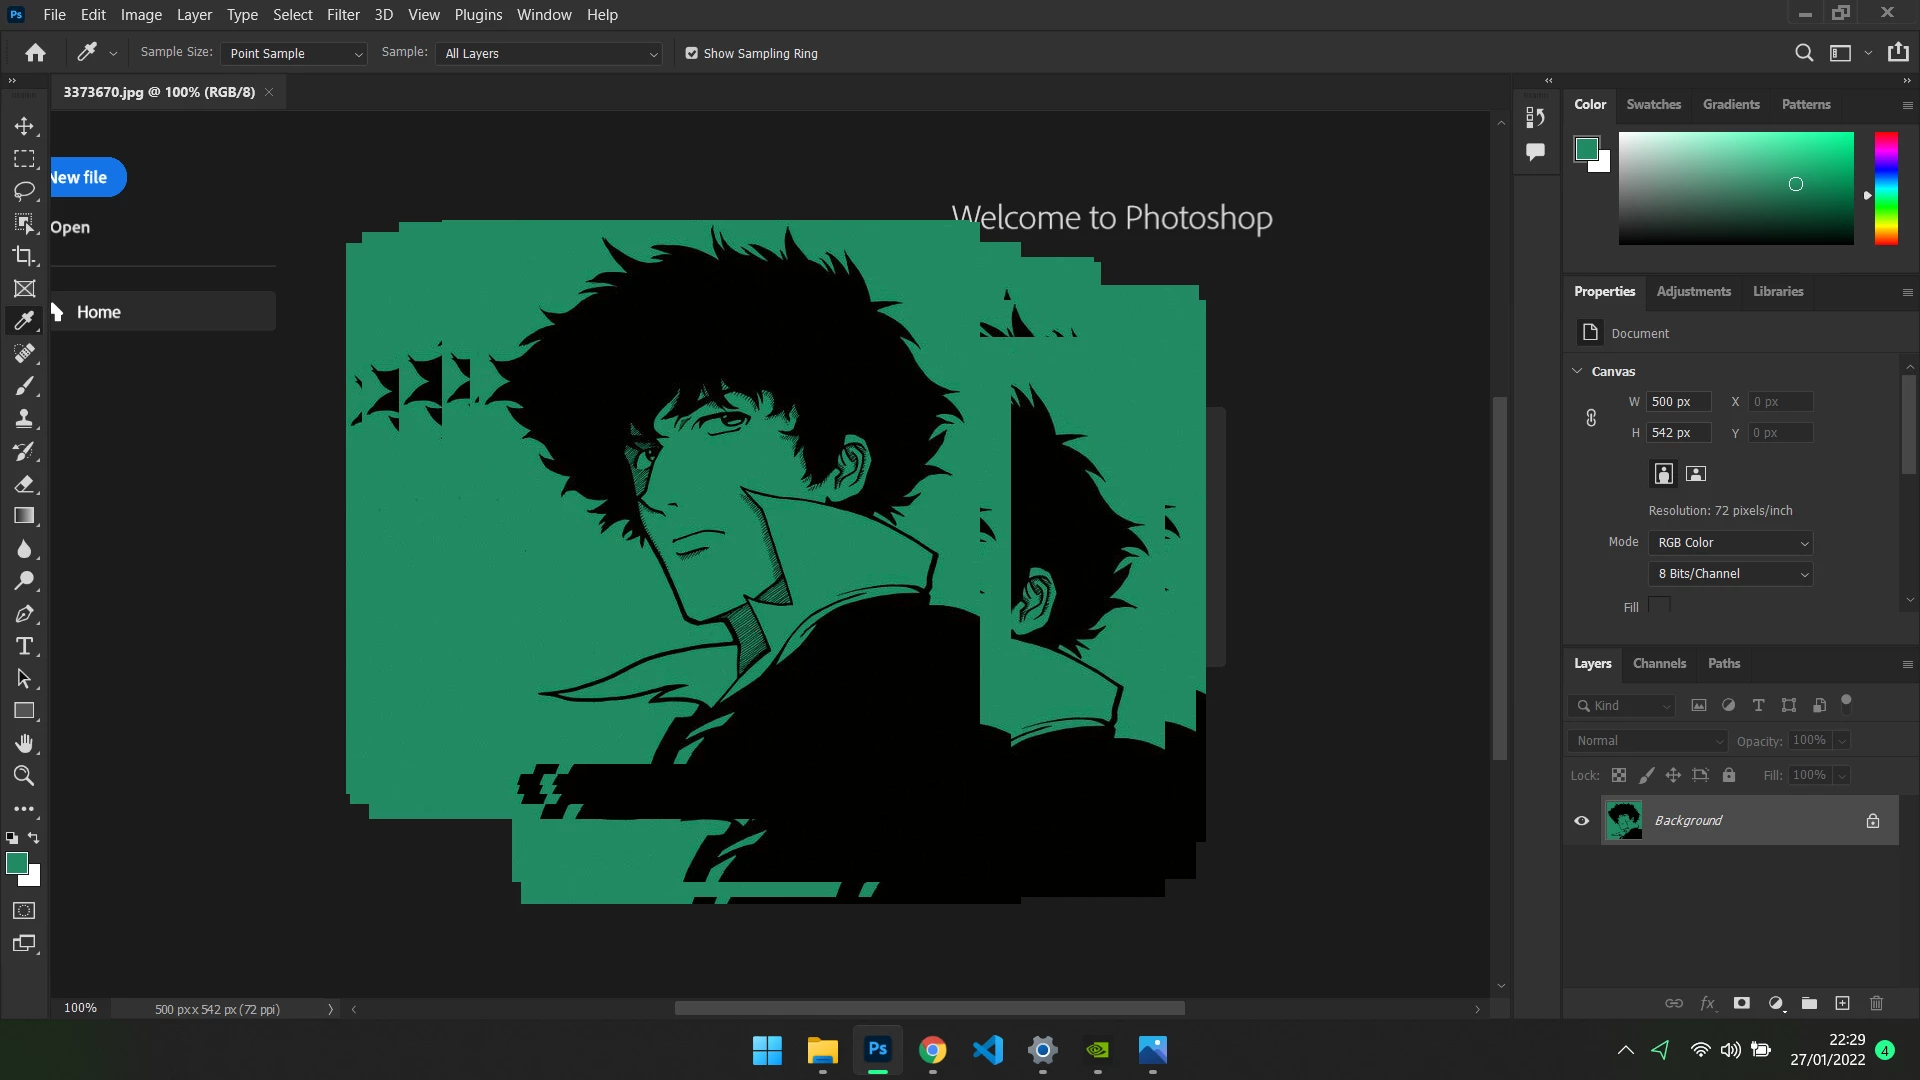Open the Filter menu
This screenshot has width=1920, height=1080.
(342, 15)
